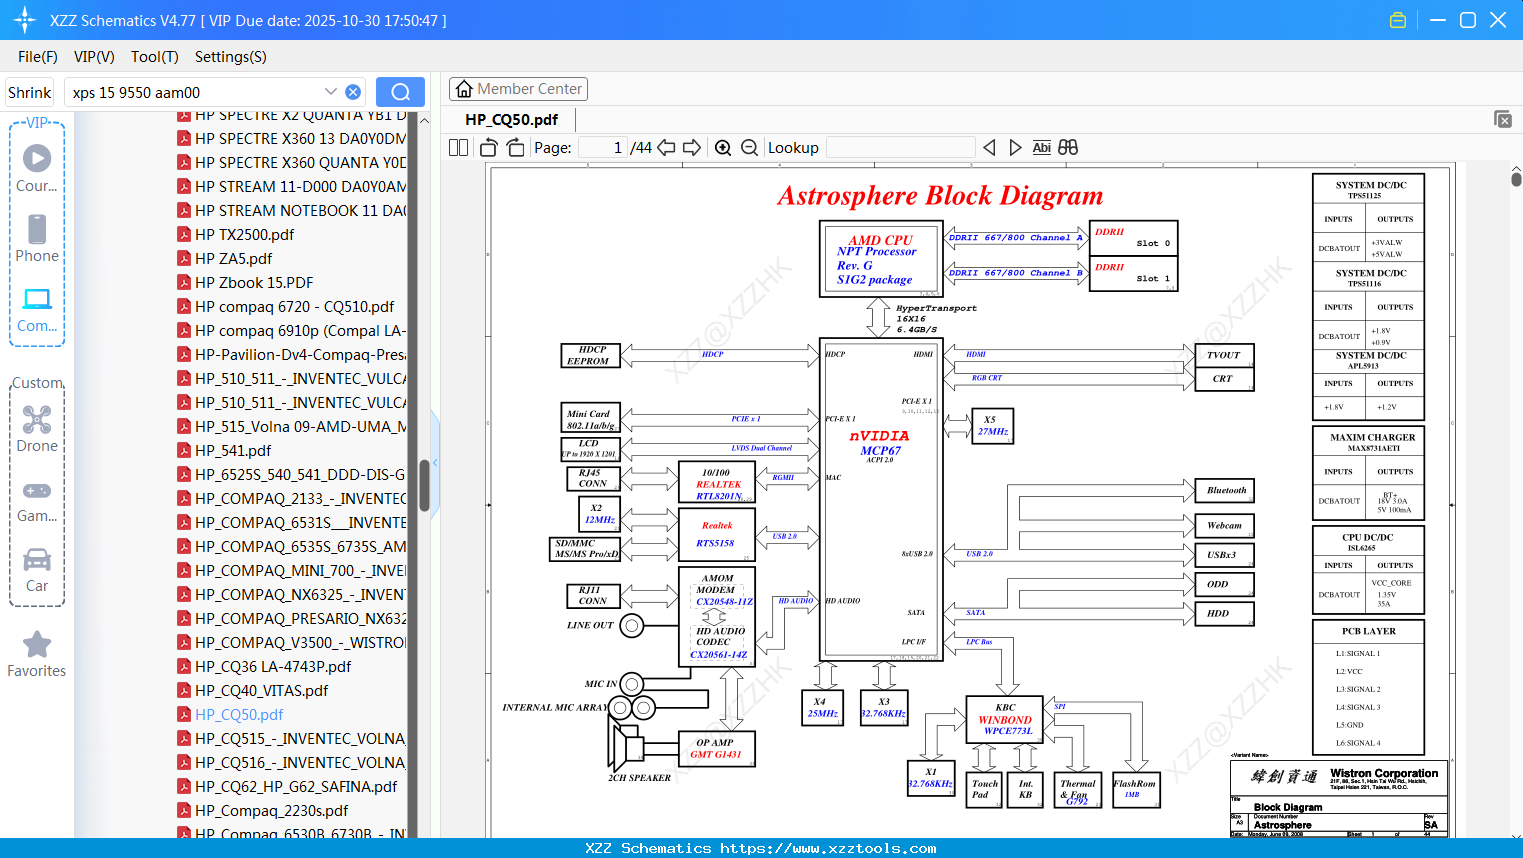Image resolution: width=1523 pixels, height=858 pixels.
Task: Open the File(F) menu
Action: pyautogui.click(x=38, y=57)
